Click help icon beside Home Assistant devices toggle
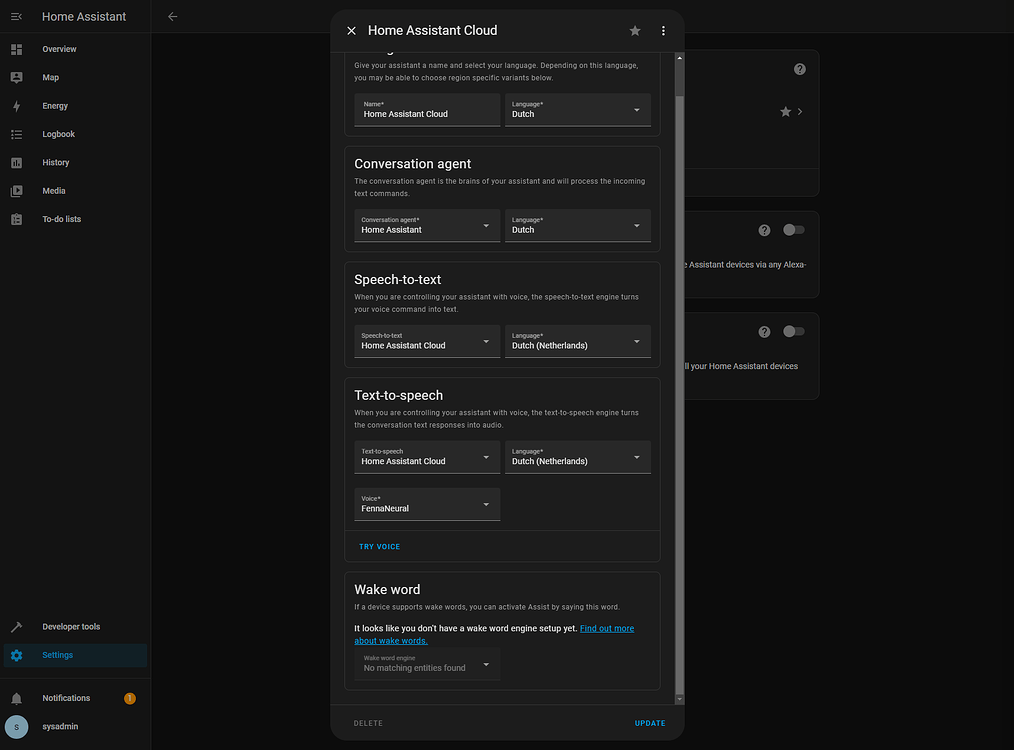The height and width of the screenshot is (750, 1014). [x=764, y=332]
